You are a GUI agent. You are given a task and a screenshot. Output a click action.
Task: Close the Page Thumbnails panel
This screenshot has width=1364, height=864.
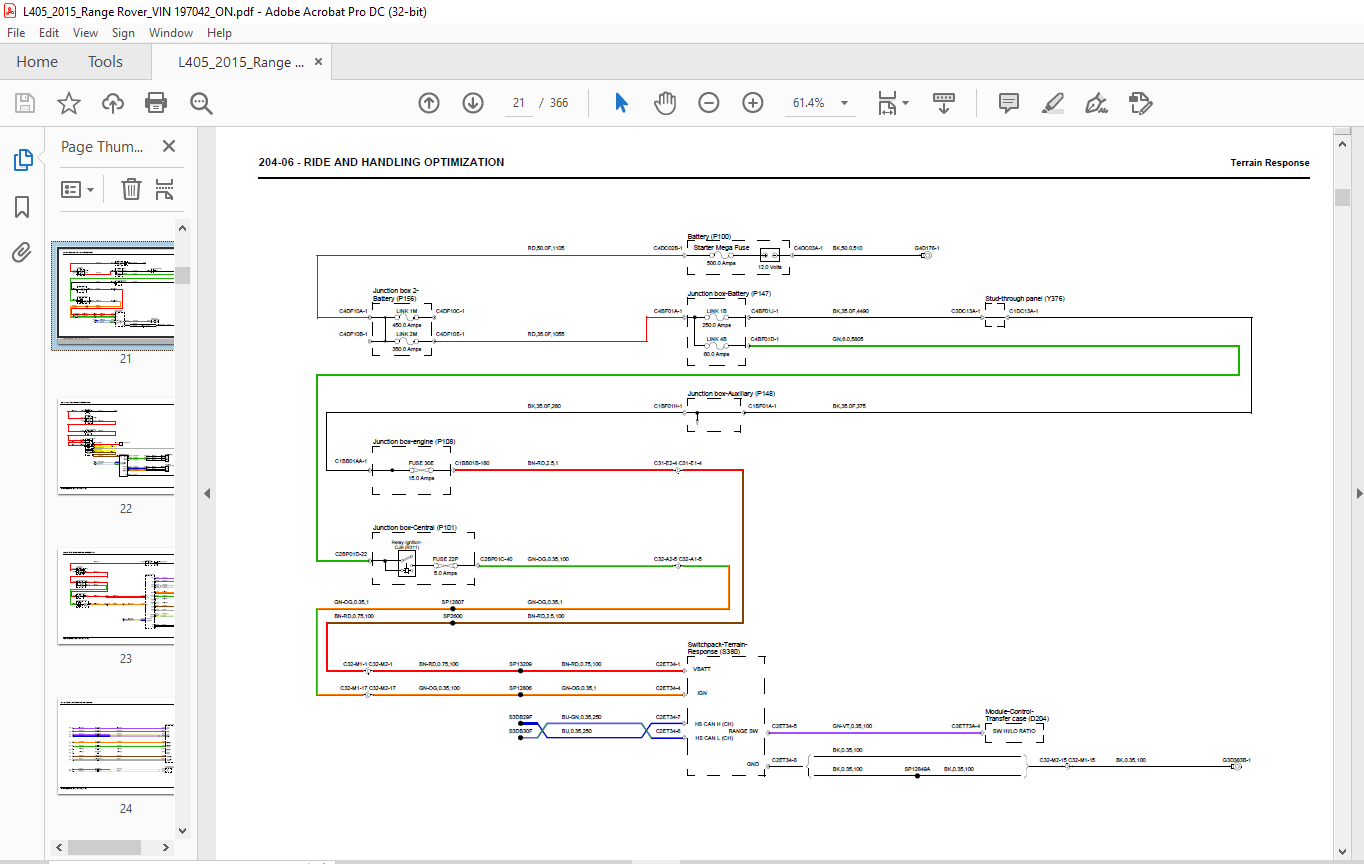point(169,147)
